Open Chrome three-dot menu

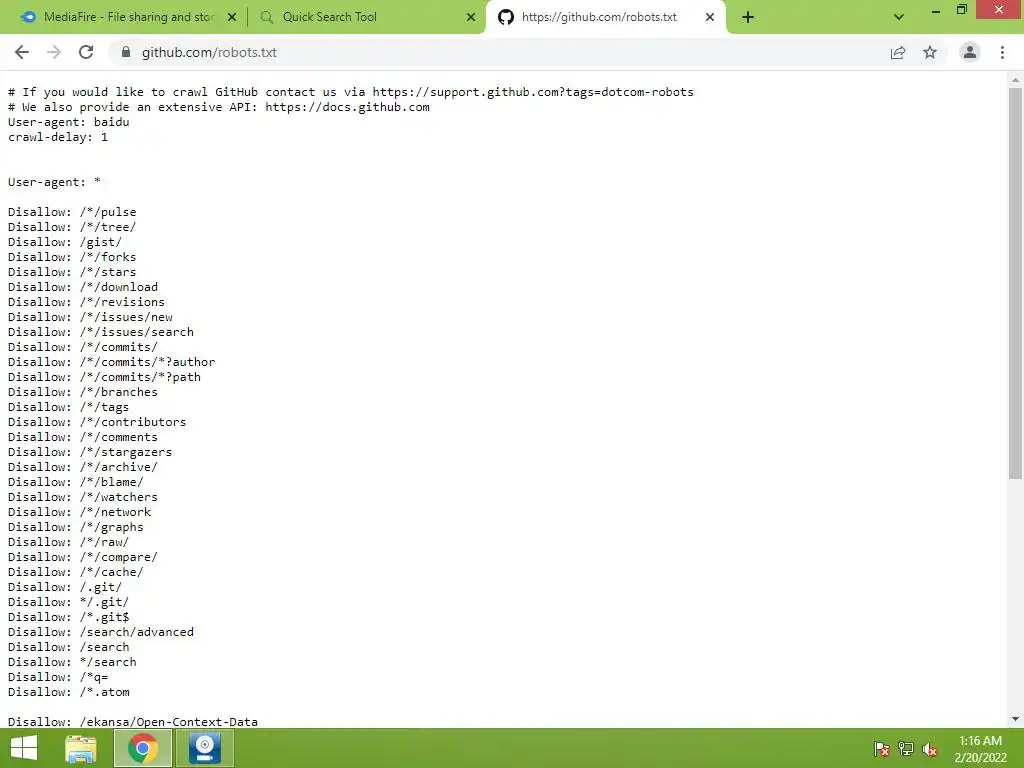click(x=1002, y=52)
